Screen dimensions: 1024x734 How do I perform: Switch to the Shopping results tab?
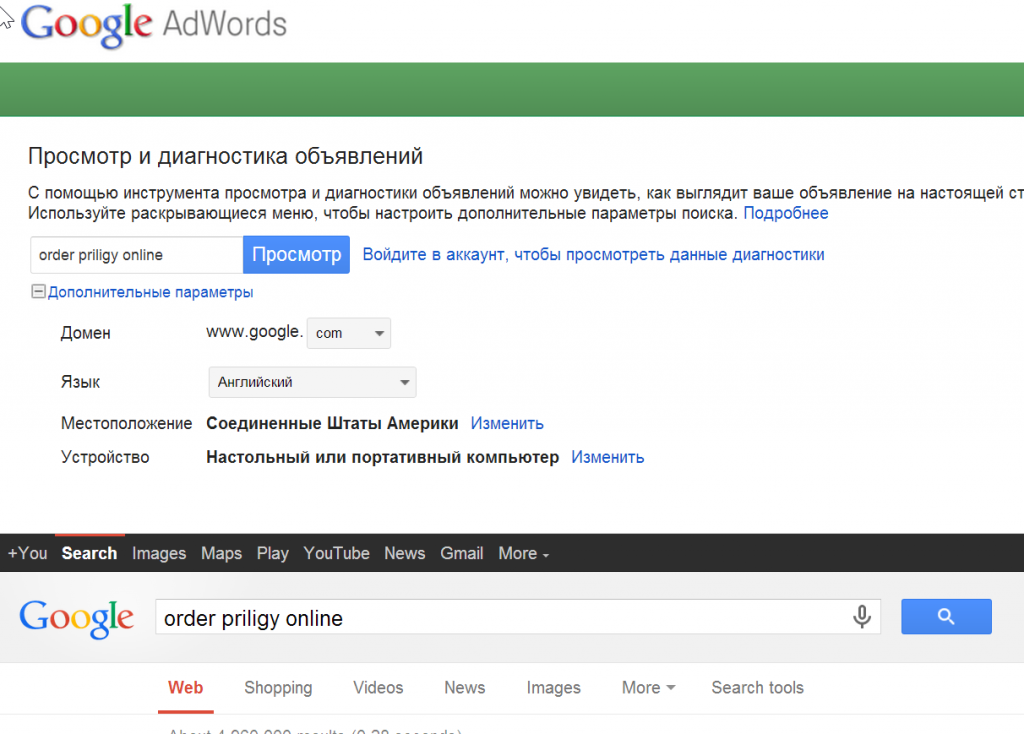[x=278, y=688]
